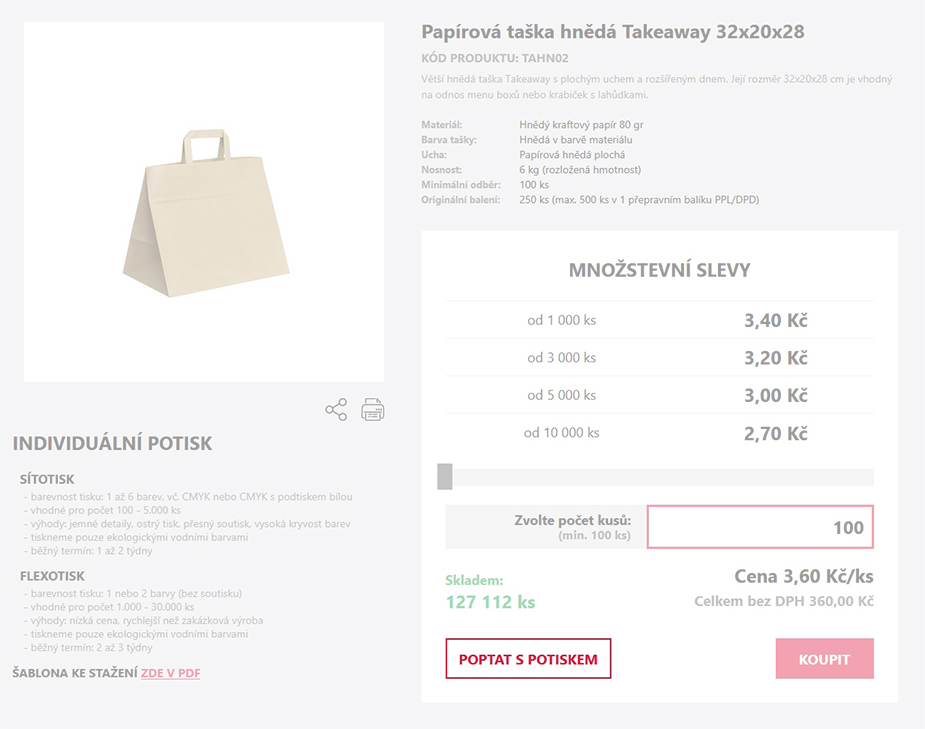
Task: Click the FLEXOTISK heading
Action: click(53, 576)
